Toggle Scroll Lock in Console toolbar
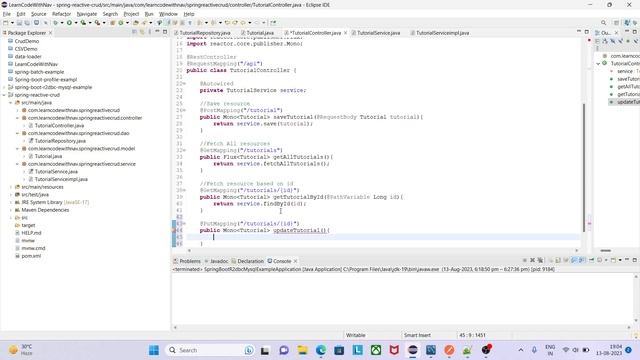 click(x=558, y=260)
